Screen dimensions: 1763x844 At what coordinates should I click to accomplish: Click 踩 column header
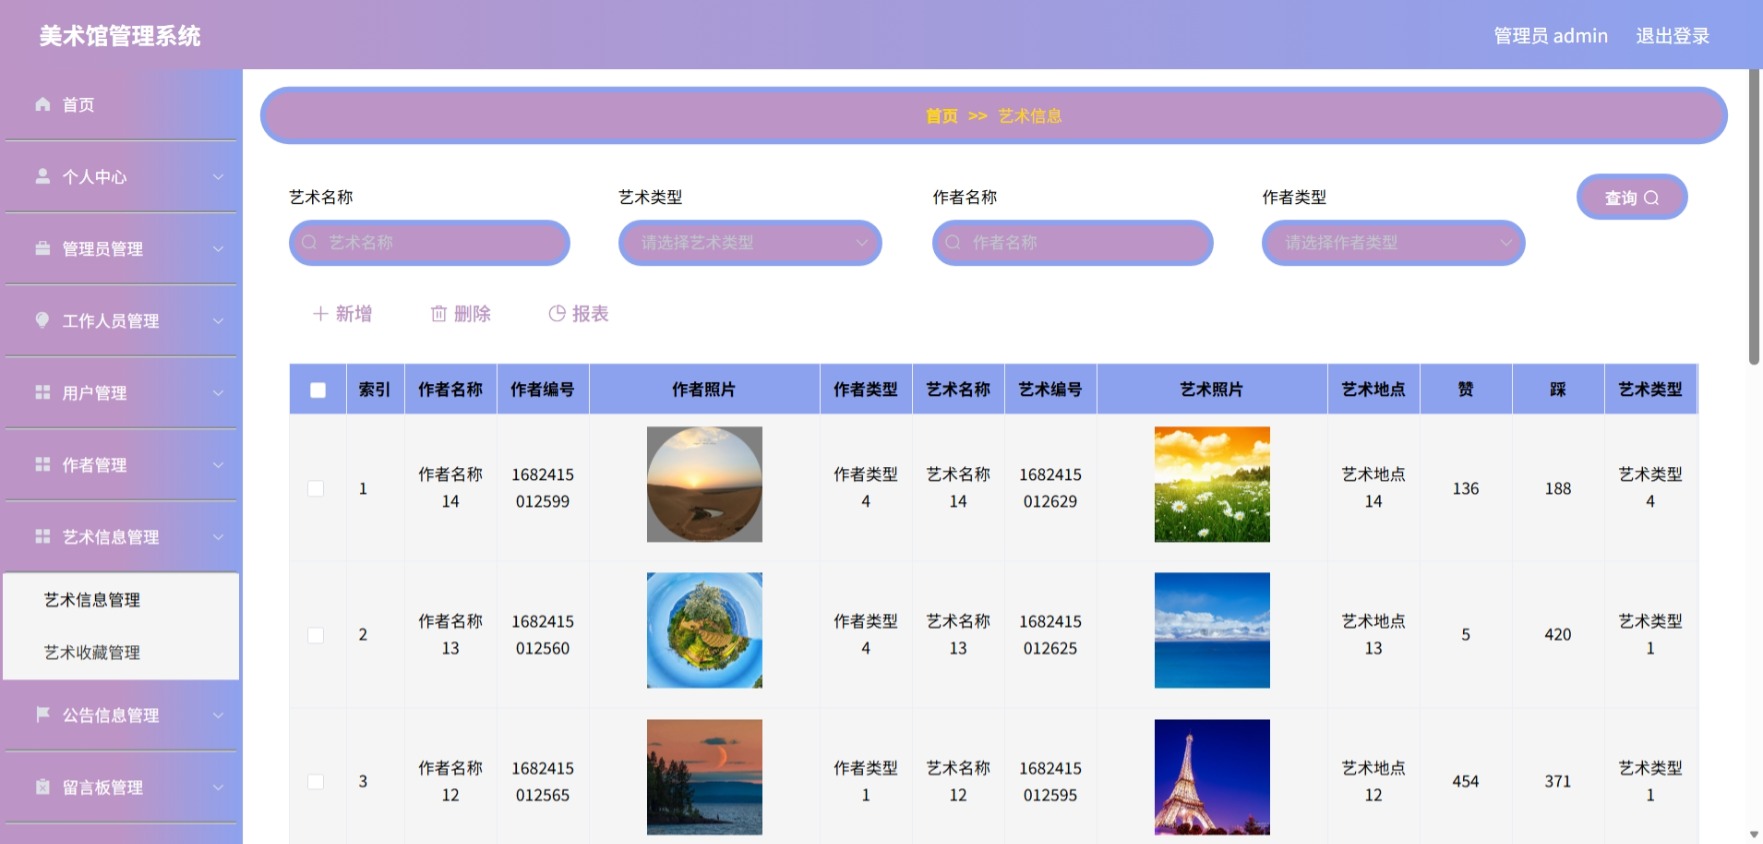[x=1558, y=390]
